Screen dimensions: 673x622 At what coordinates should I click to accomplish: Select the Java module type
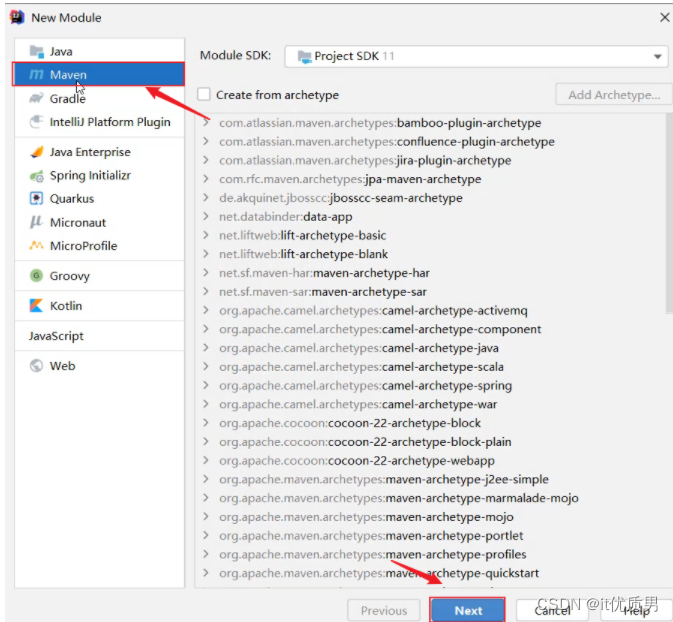(x=100, y=52)
